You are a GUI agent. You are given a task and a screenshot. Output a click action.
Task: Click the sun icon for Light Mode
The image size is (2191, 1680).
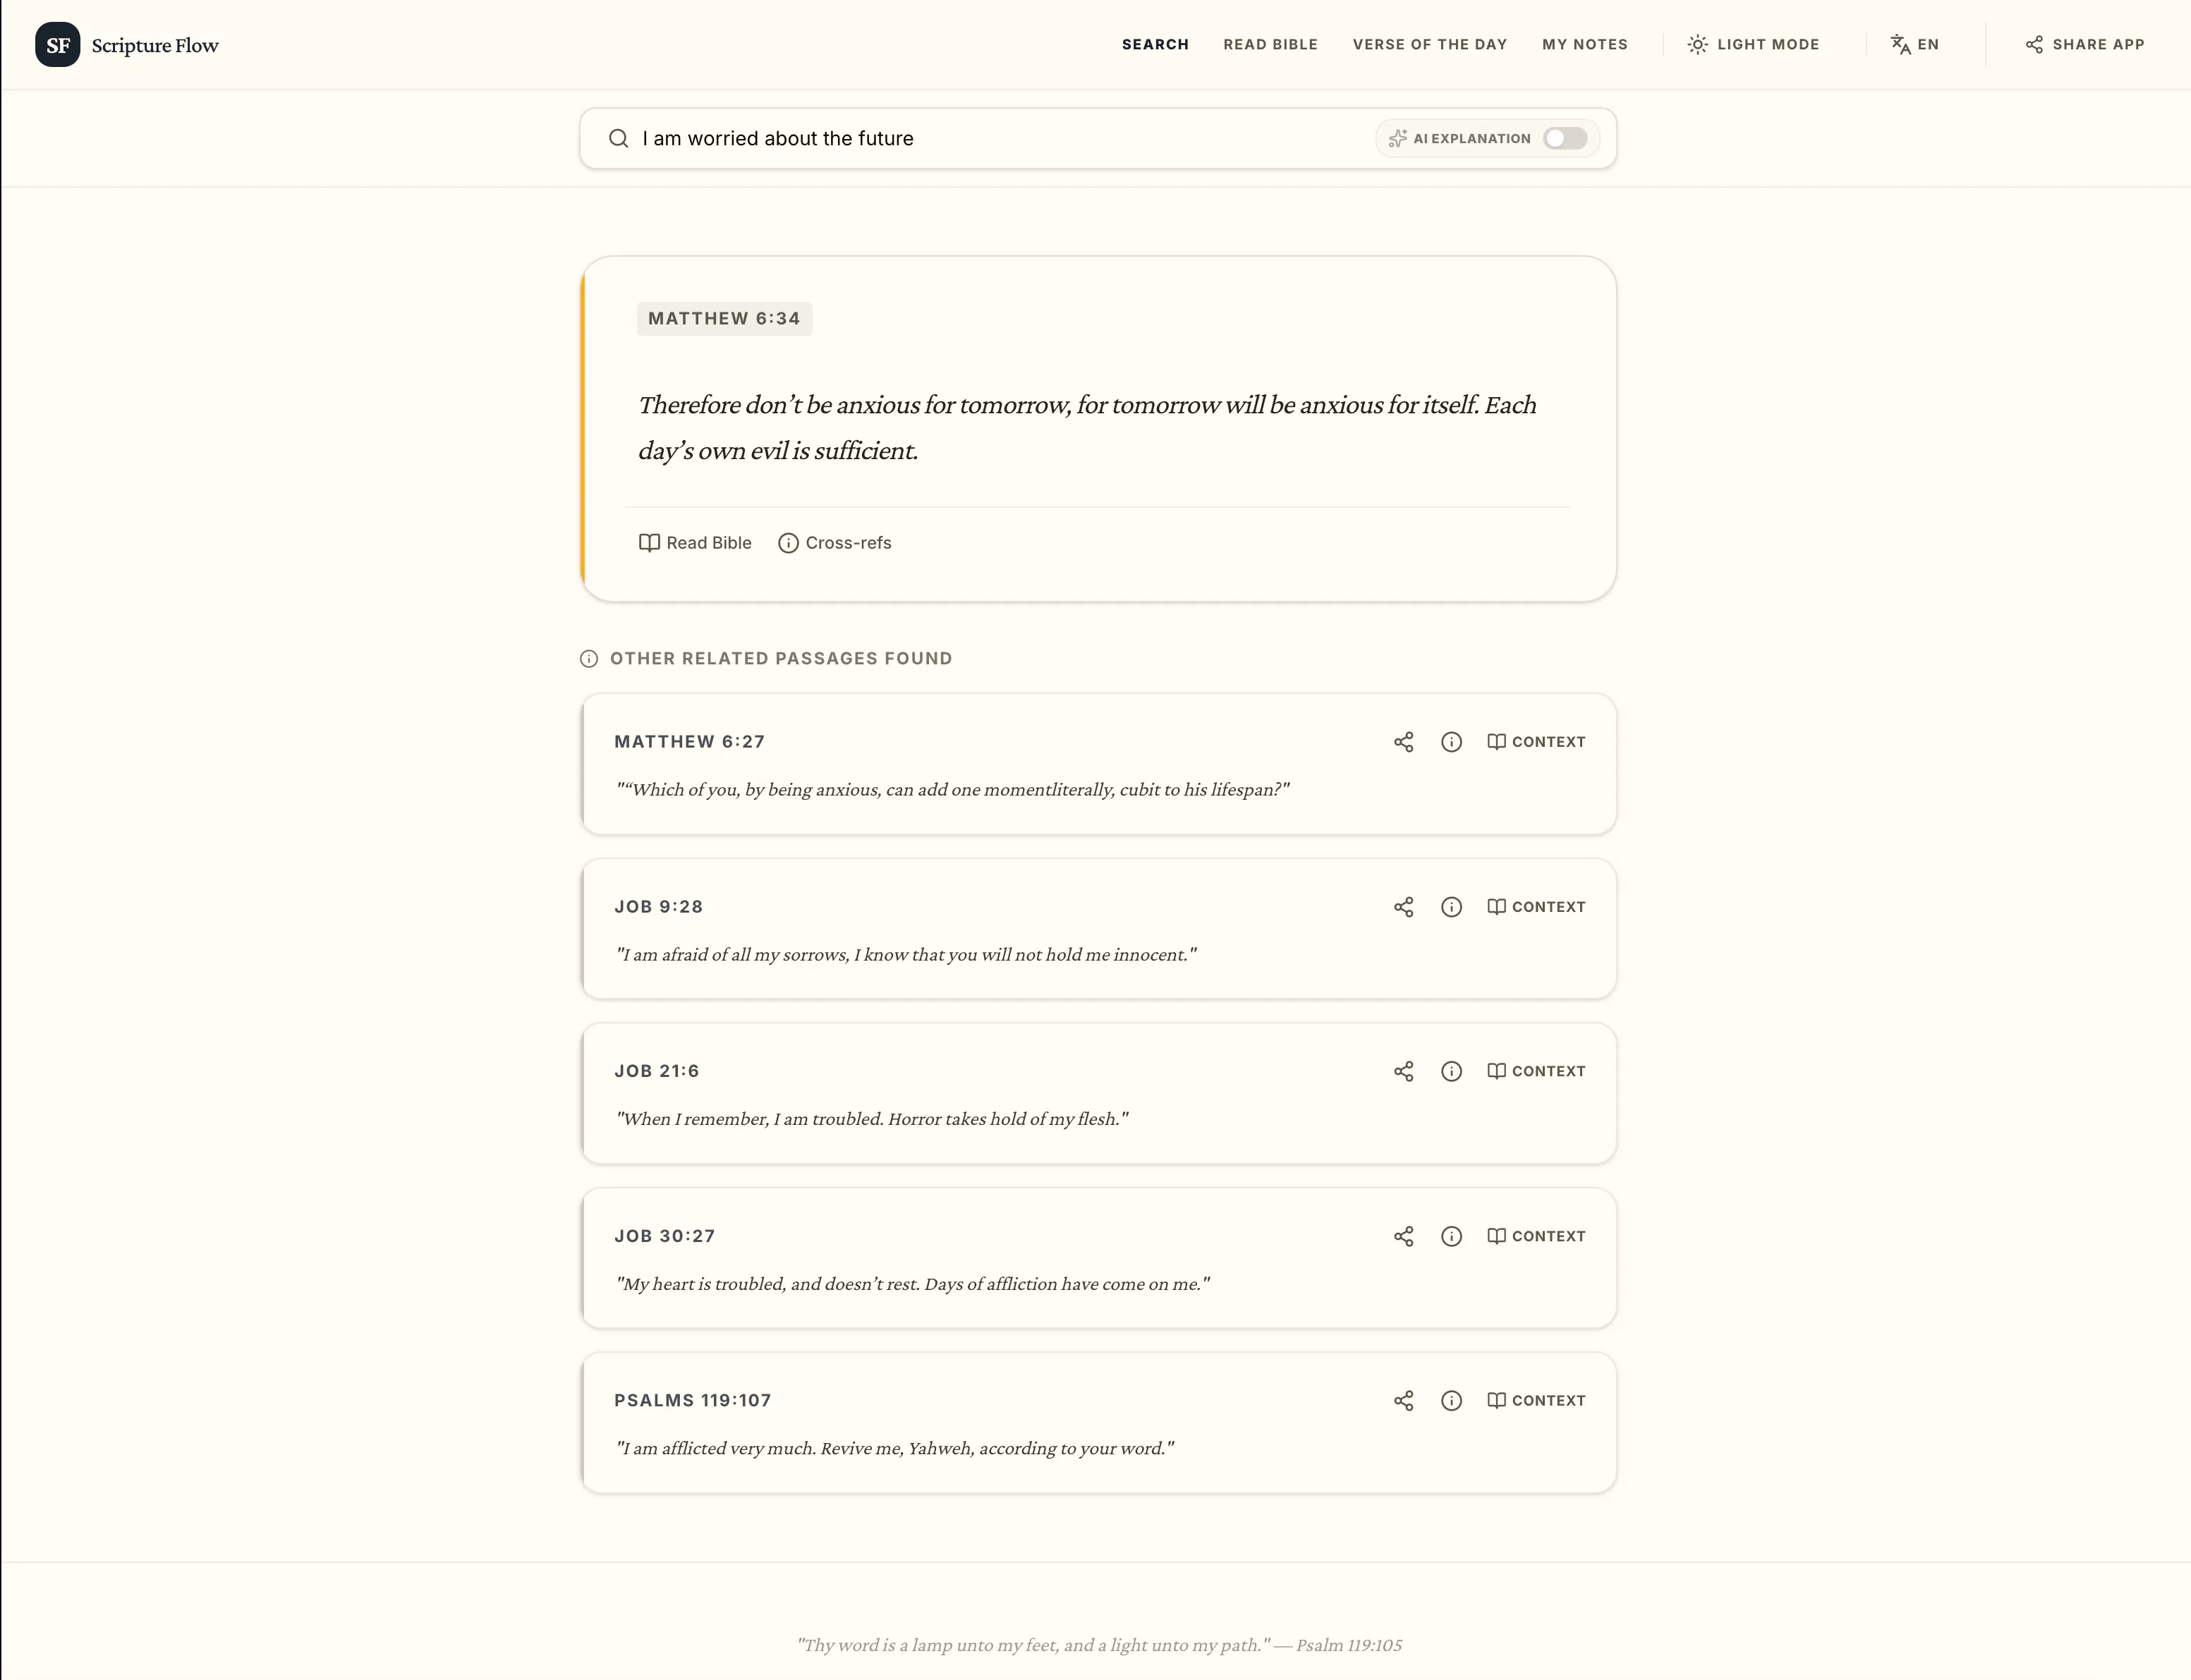(x=1697, y=44)
